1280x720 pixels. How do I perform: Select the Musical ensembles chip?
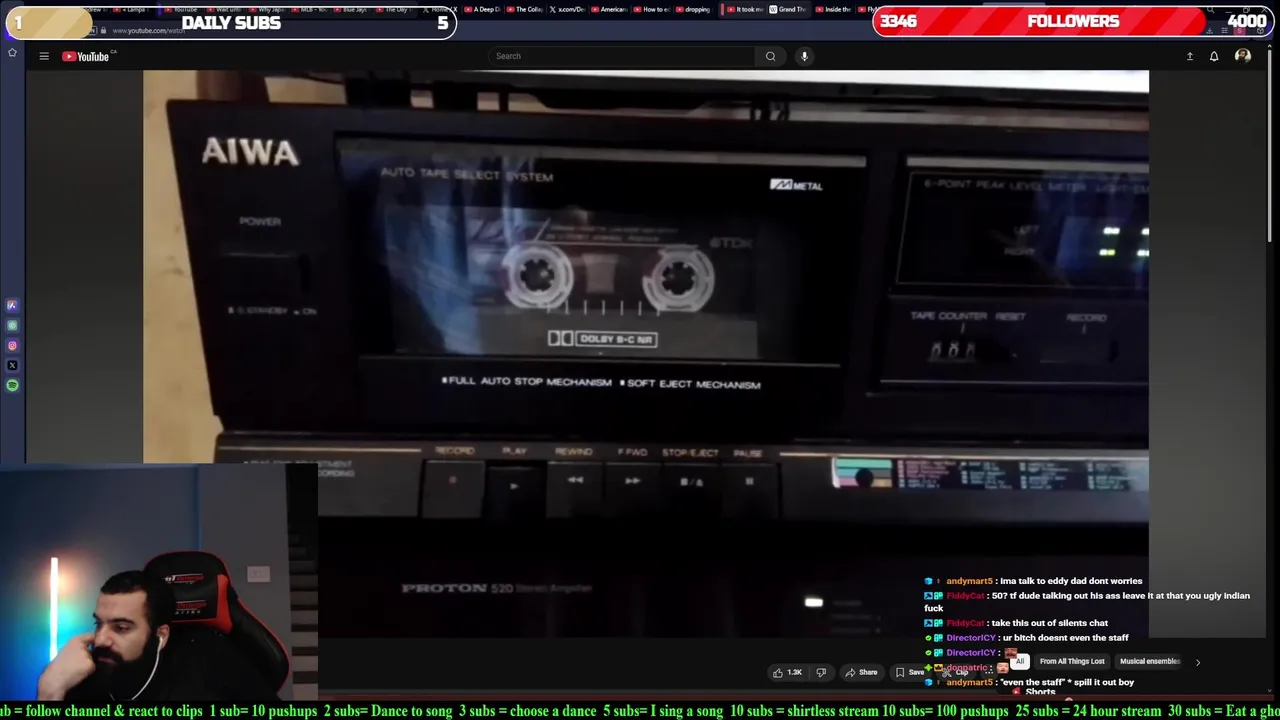tap(1150, 661)
